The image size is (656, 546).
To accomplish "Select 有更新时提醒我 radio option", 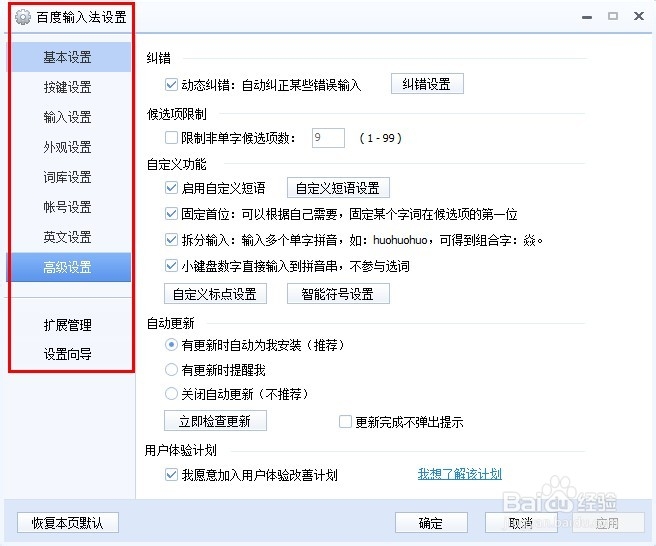I will pos(171,369).
